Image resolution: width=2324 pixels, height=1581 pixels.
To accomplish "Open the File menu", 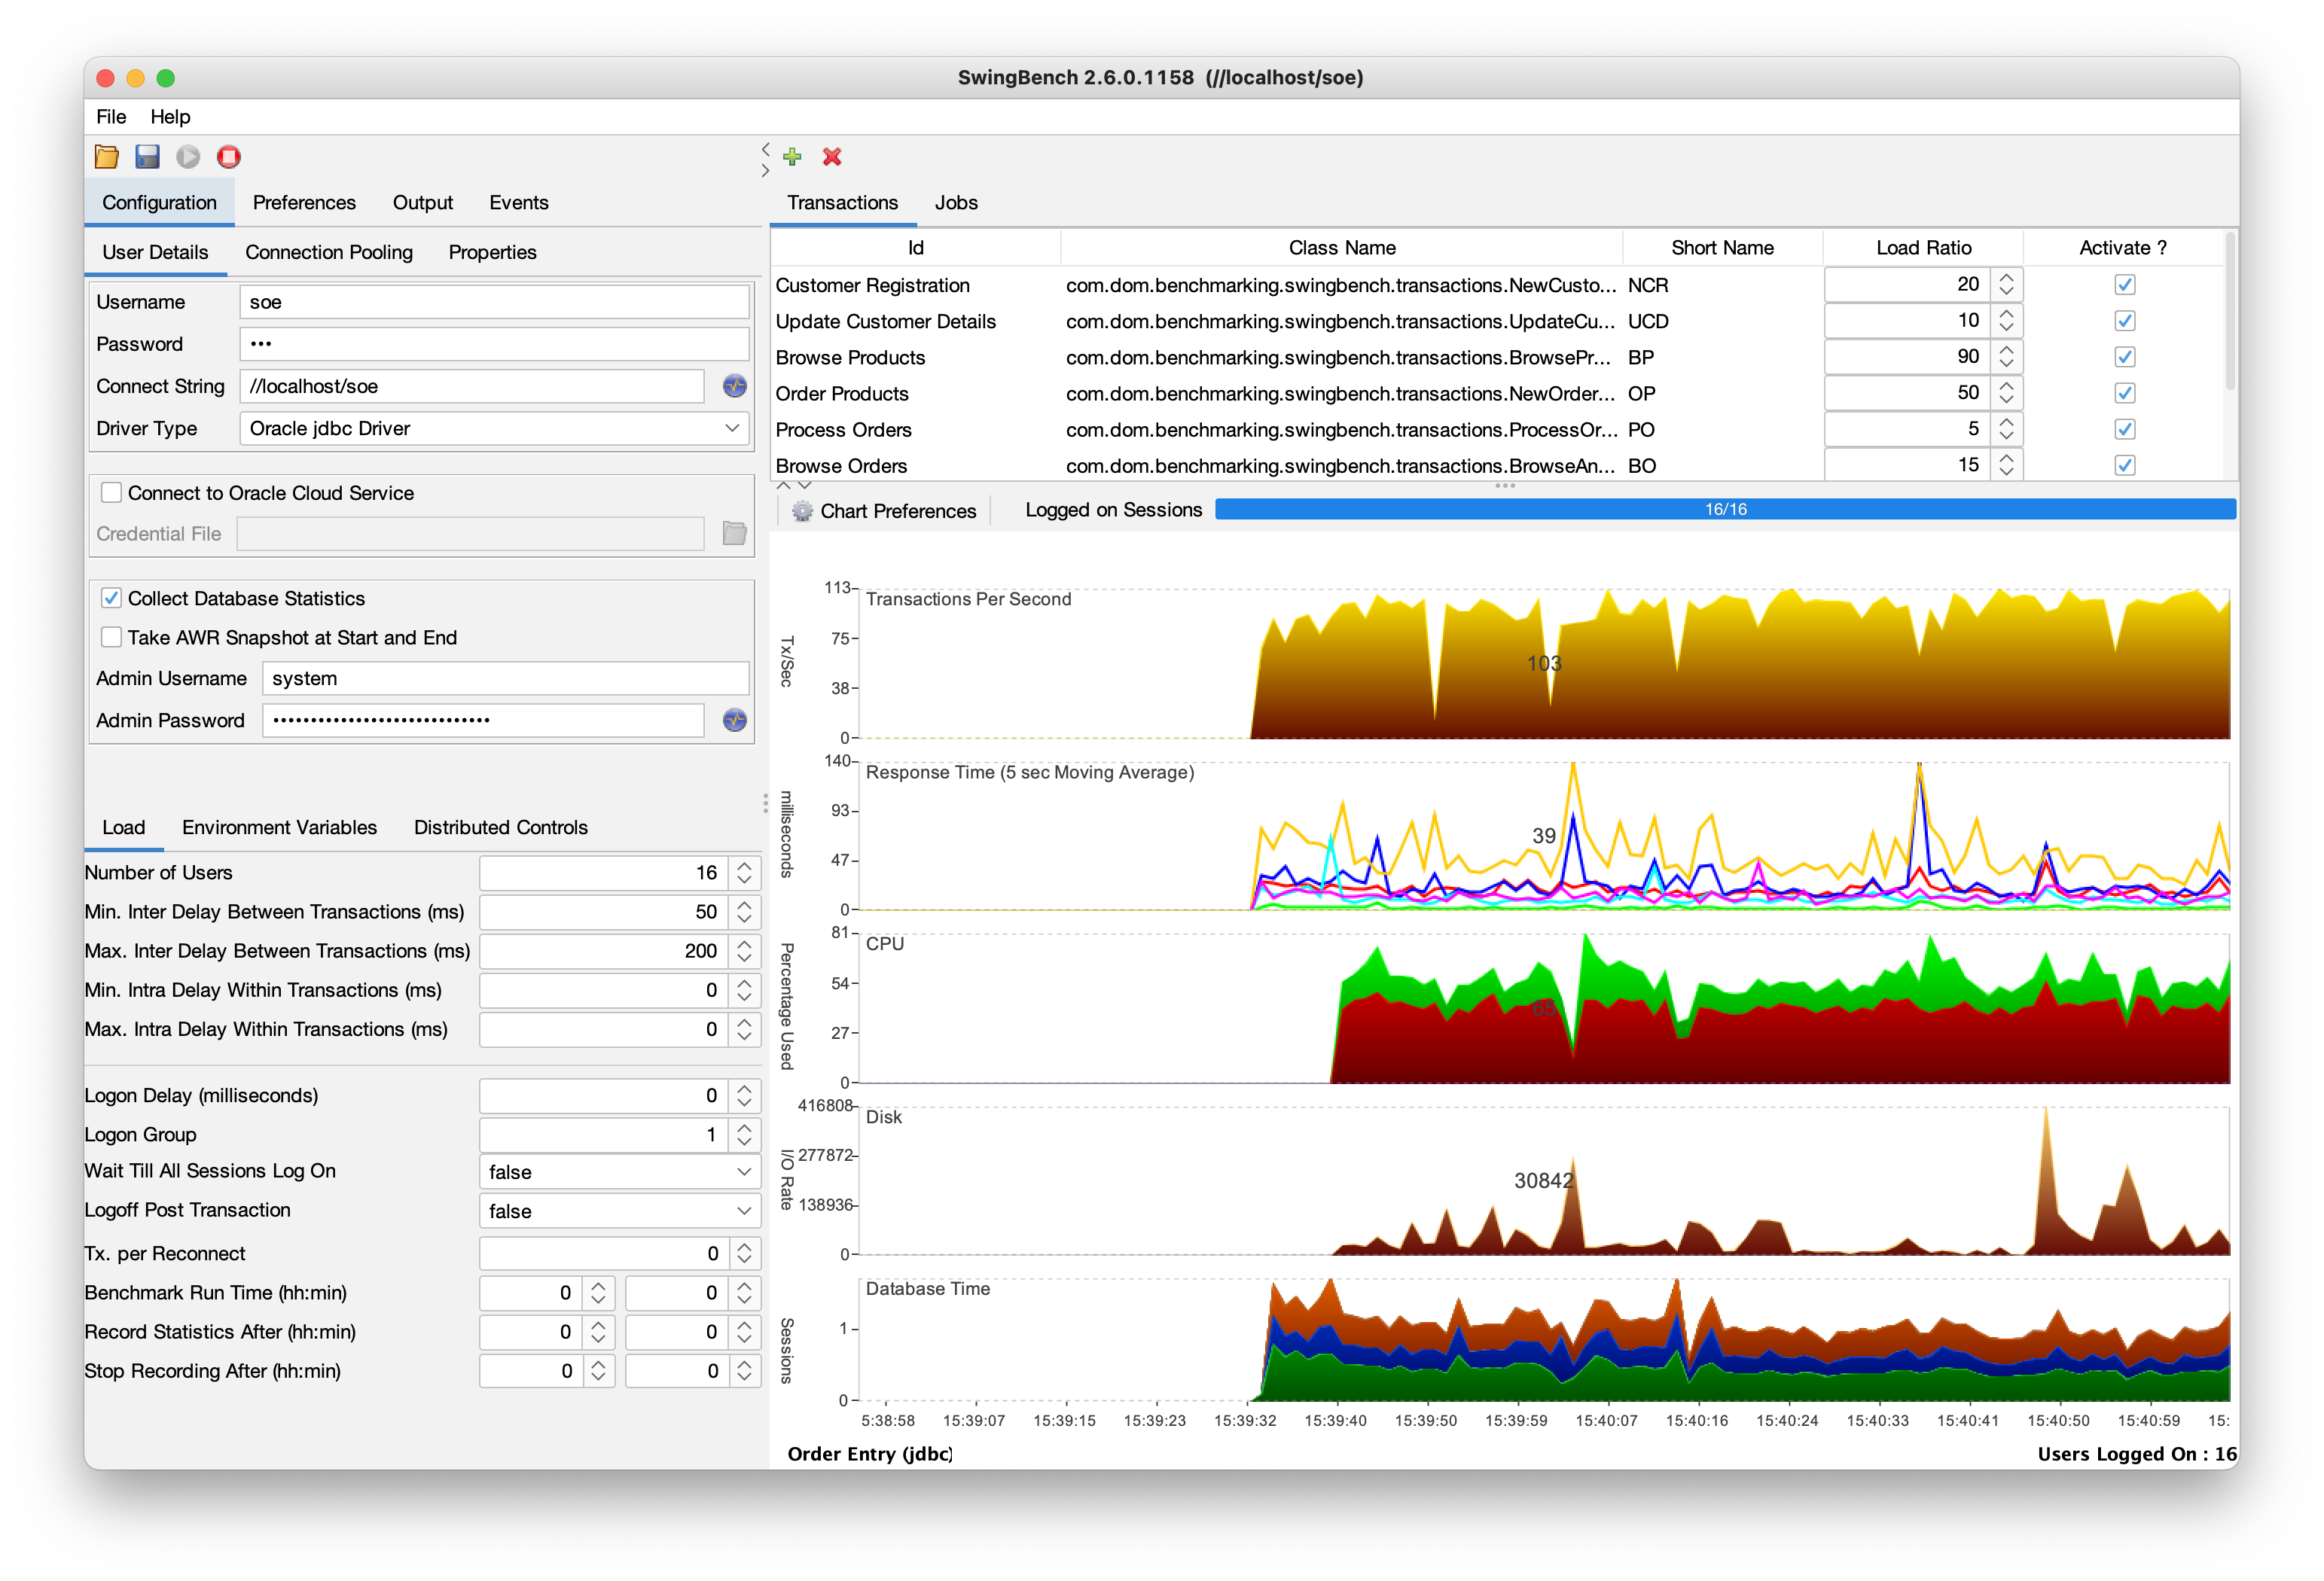I will click(x=111, y=117).
